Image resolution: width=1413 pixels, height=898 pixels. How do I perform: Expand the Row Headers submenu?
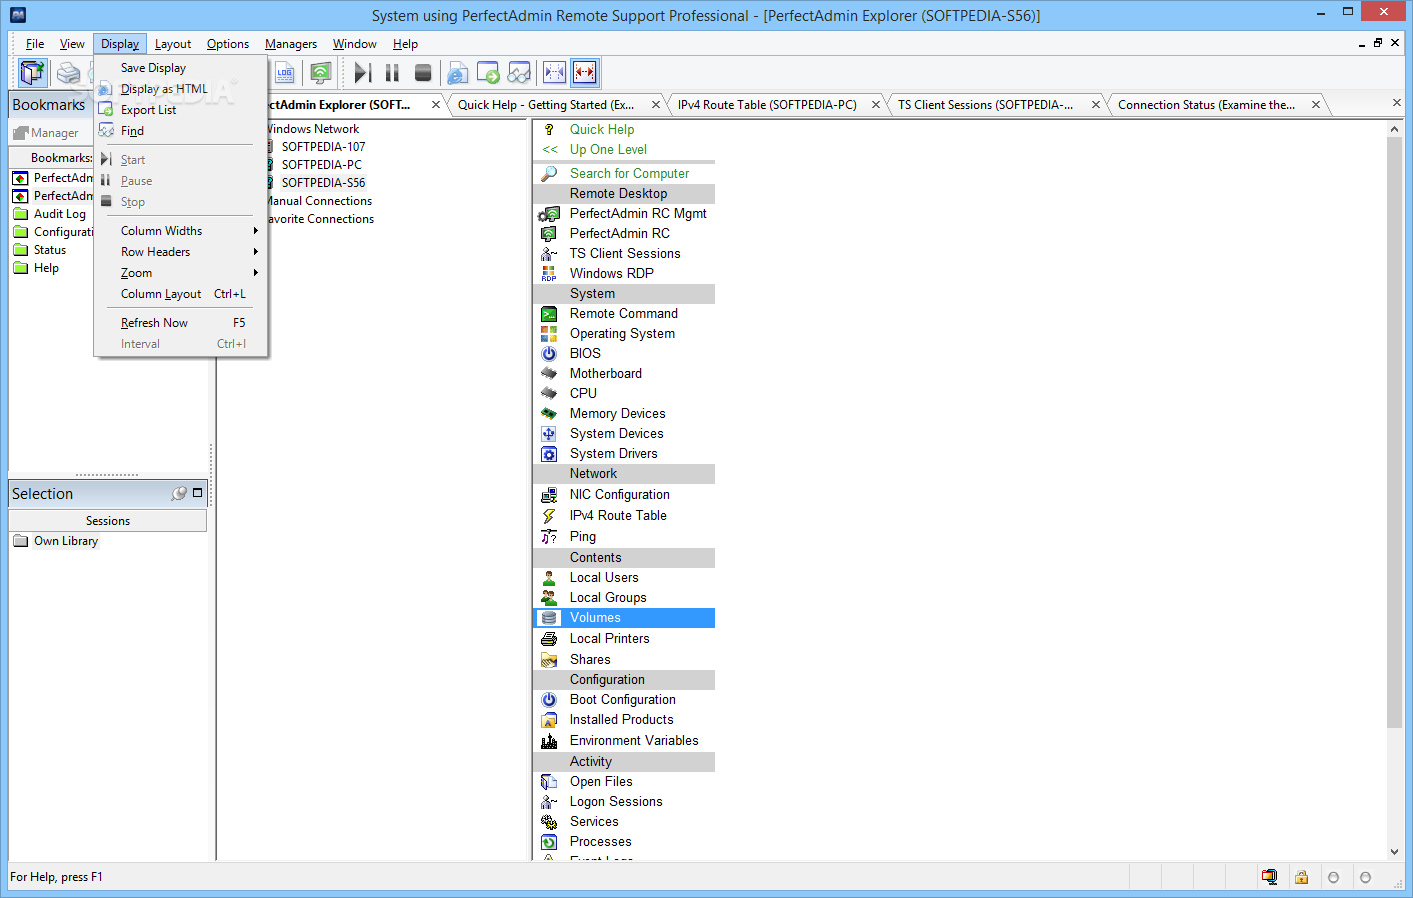coord(182,252)
